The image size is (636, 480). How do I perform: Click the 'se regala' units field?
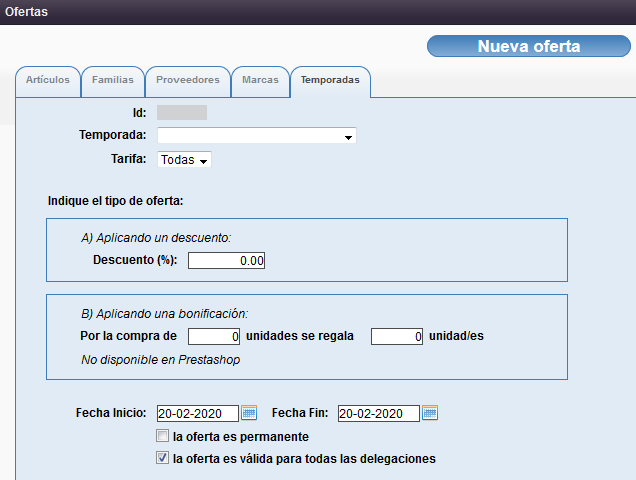point(397,337)
